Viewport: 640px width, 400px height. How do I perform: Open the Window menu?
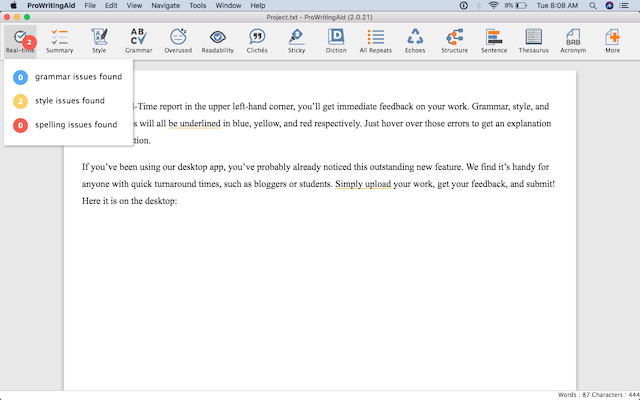[x=228, y=5]
